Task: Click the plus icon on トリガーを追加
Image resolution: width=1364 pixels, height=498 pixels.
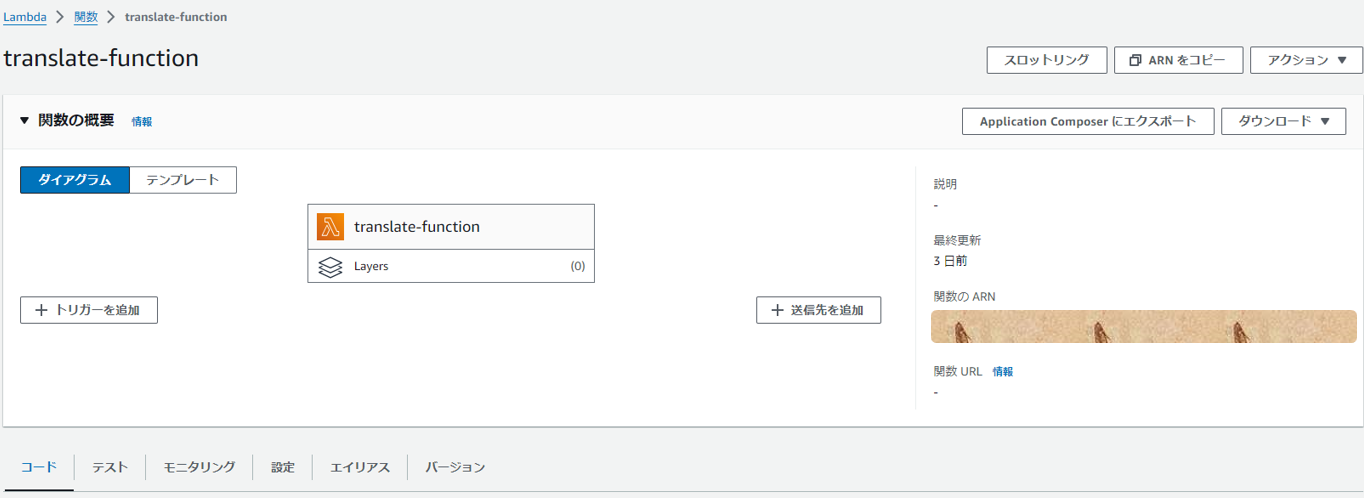Action: pos(41,310)
